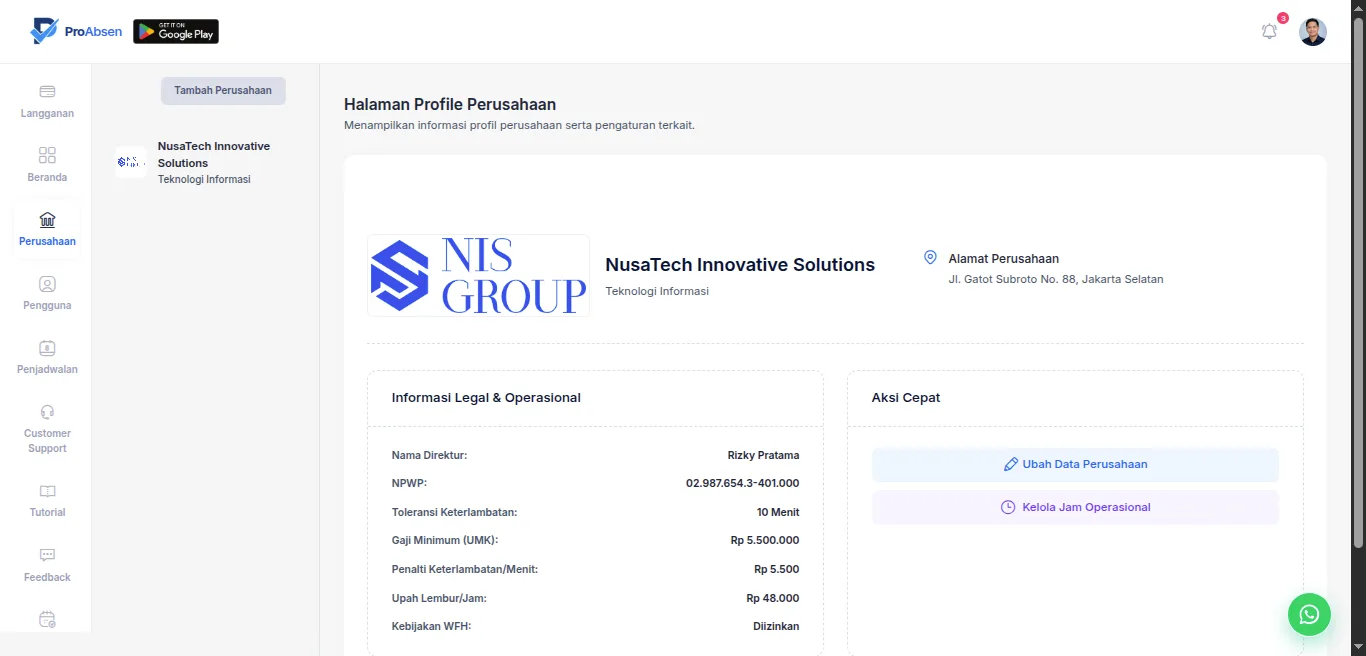Click the Feedback chat icon
Image resolution: width=1366 pixels, height=656 pixels.
coord(47,555)
